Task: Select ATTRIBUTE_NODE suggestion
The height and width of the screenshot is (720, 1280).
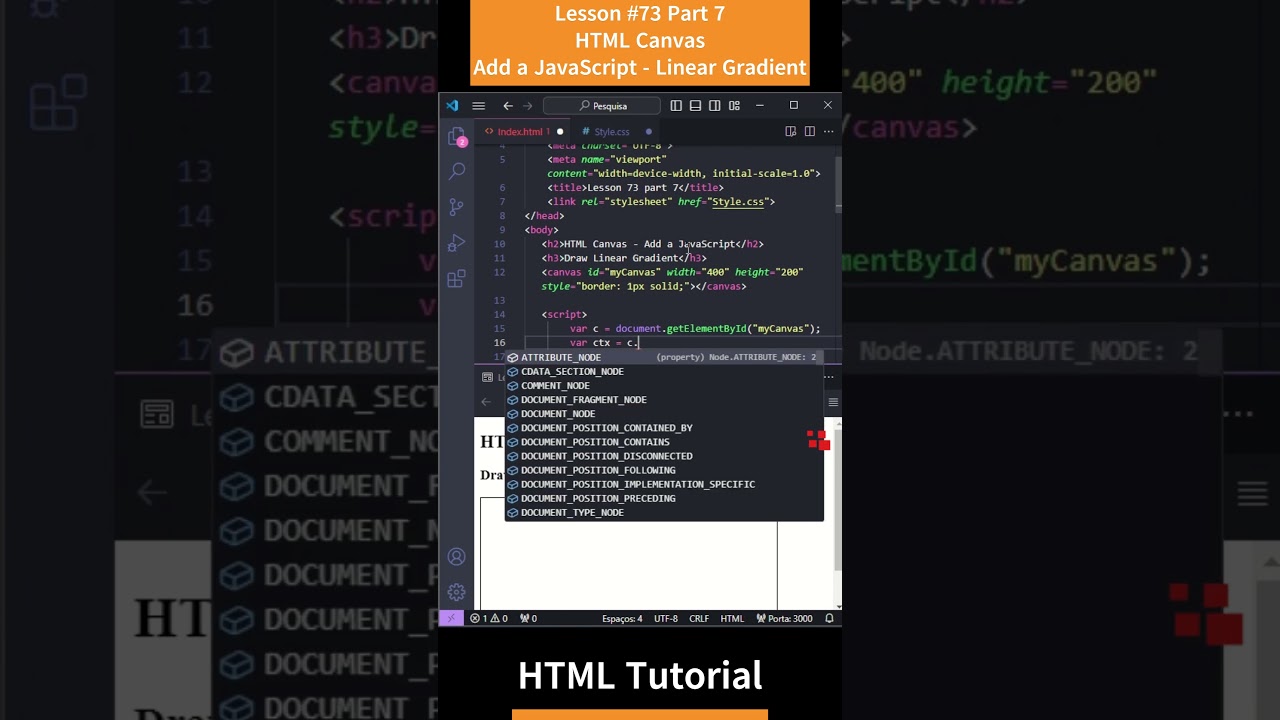Action: (x=664, y=357)
